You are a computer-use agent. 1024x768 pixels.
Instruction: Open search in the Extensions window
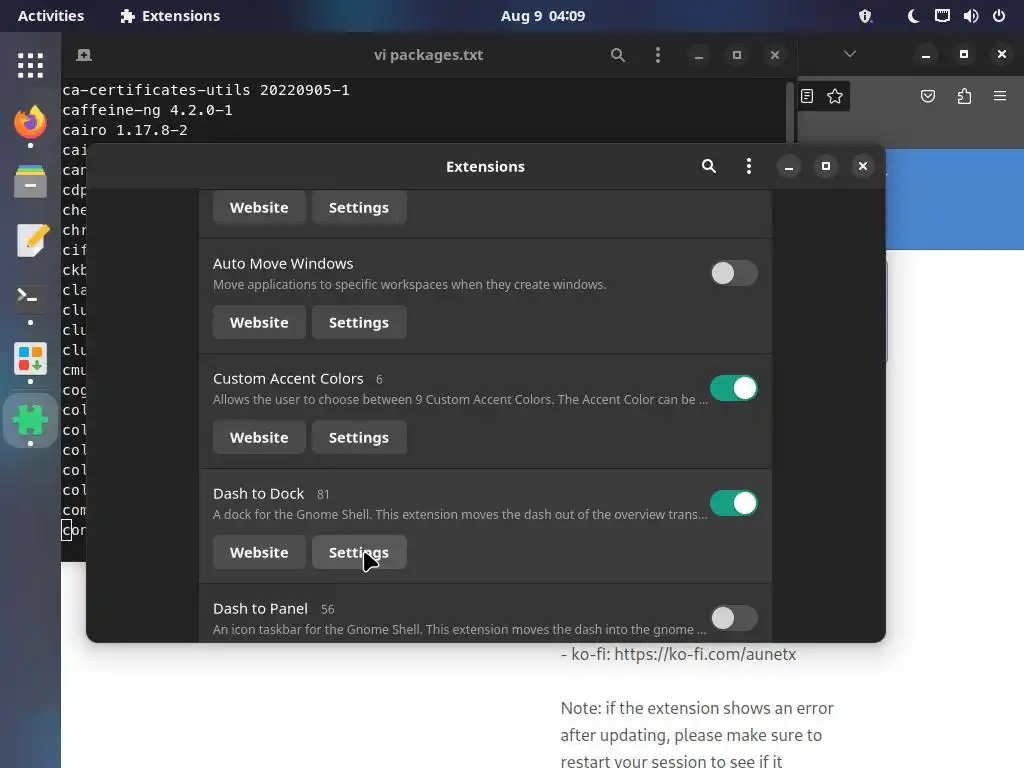[709, 167]
